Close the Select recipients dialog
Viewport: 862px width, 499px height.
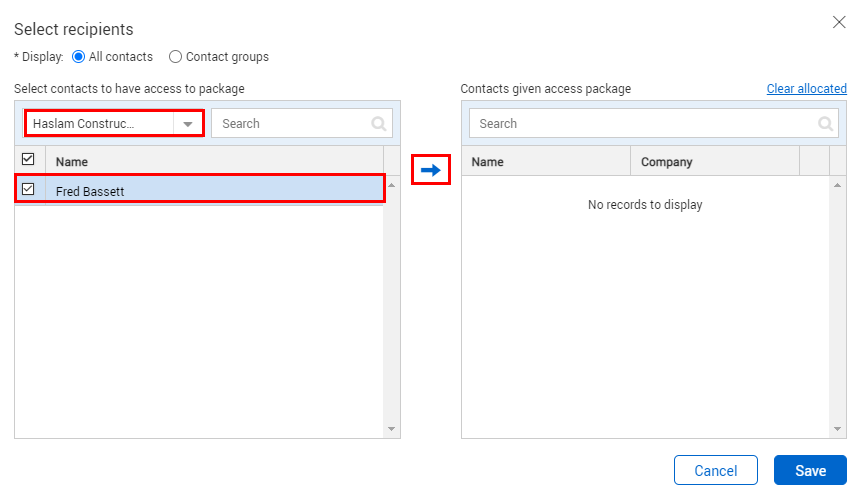point(839,22)
